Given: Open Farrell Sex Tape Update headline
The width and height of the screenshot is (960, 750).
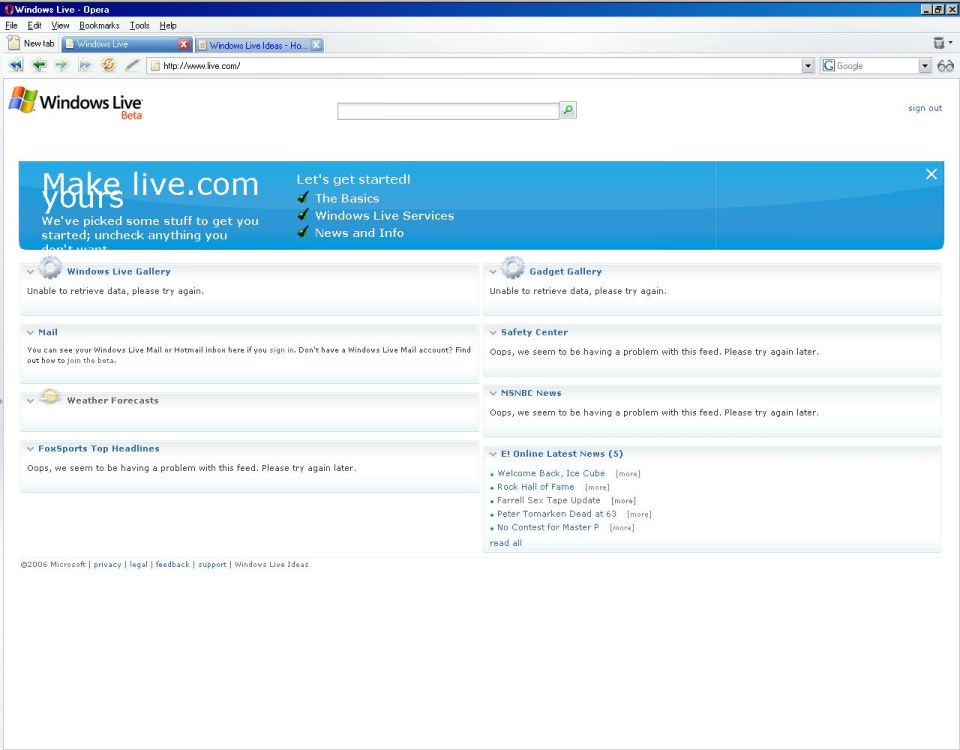Looking at the screenshot, I should tap(549, 500).
